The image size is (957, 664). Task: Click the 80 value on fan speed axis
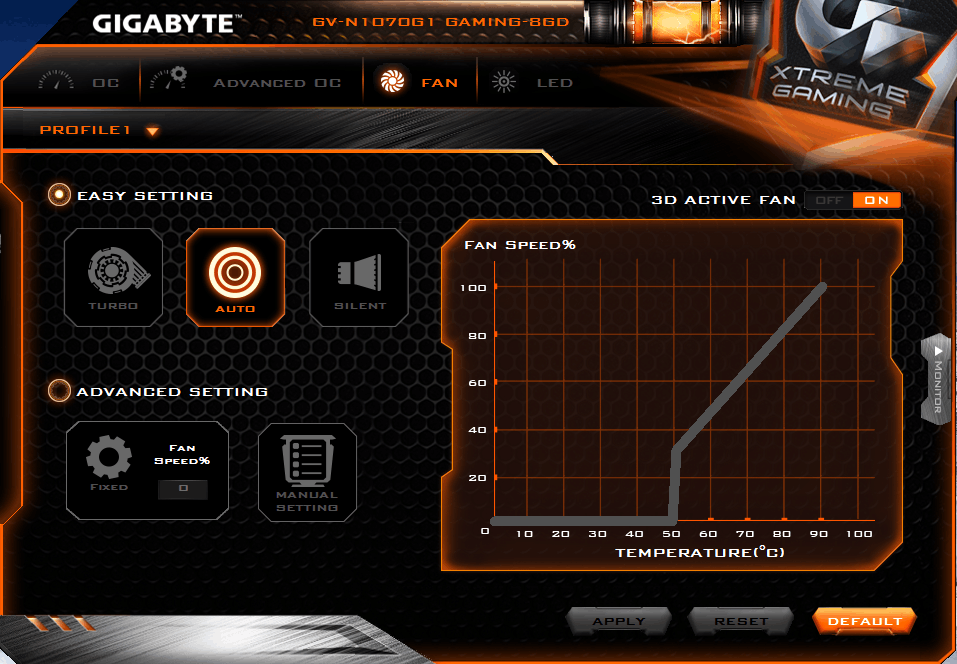tap(477, 336)
